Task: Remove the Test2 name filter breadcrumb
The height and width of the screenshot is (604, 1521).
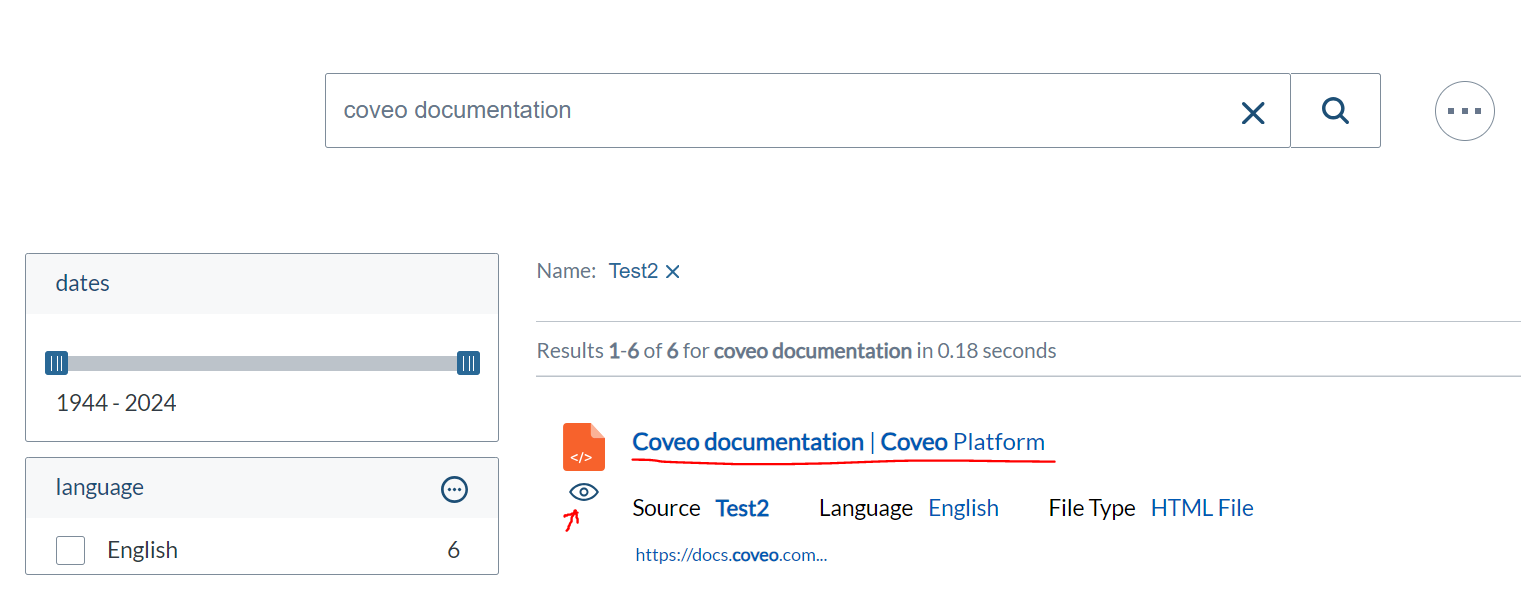Action: click(x=672, y=271)
